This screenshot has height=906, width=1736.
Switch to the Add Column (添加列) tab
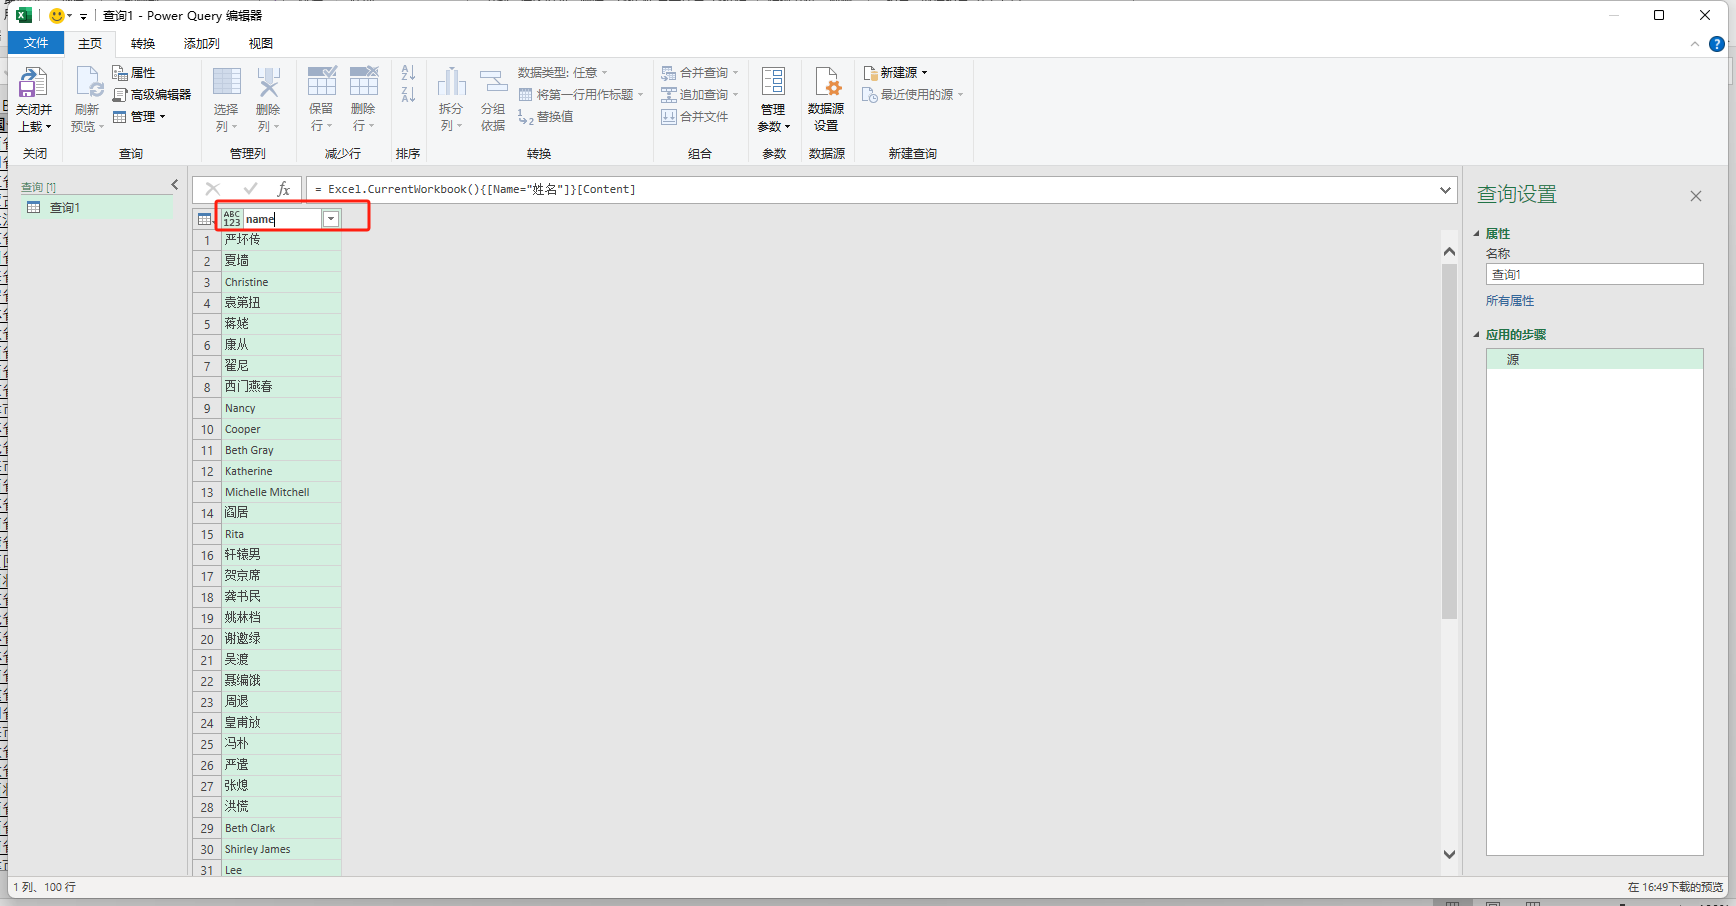click(201, 44)
